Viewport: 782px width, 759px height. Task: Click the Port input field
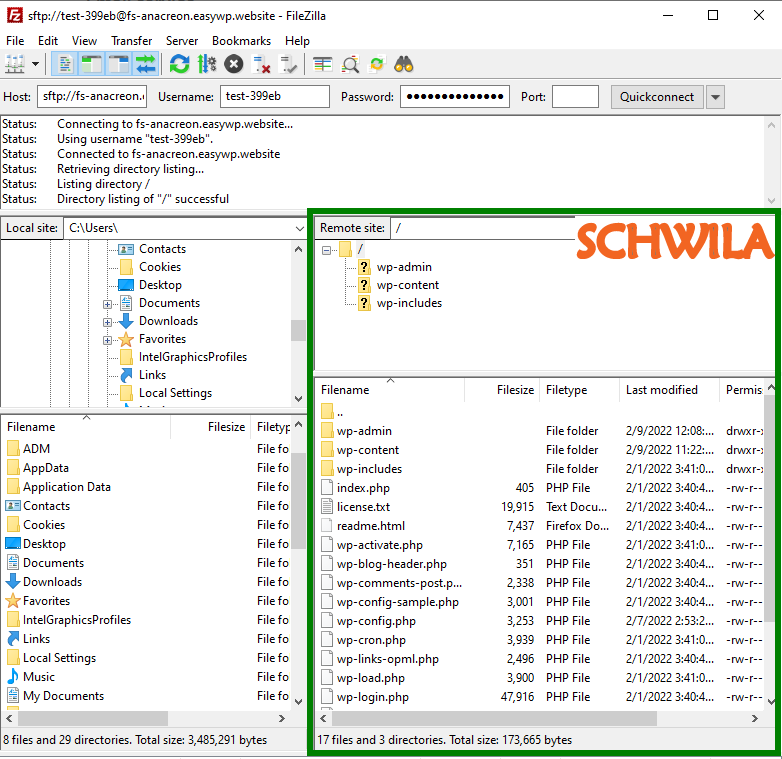[x=575, y=96]
